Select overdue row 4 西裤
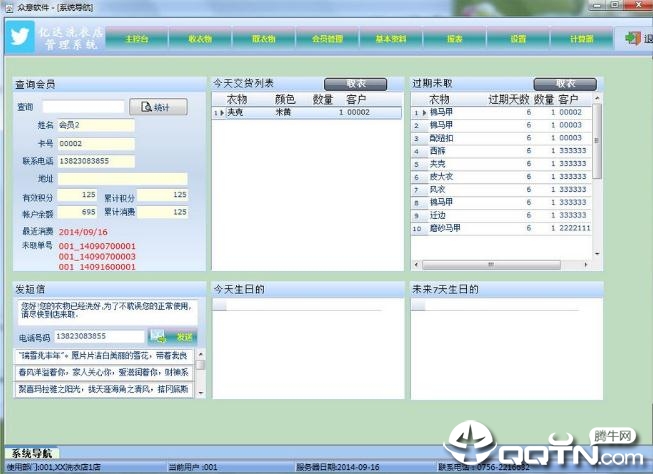 [501, 151]
